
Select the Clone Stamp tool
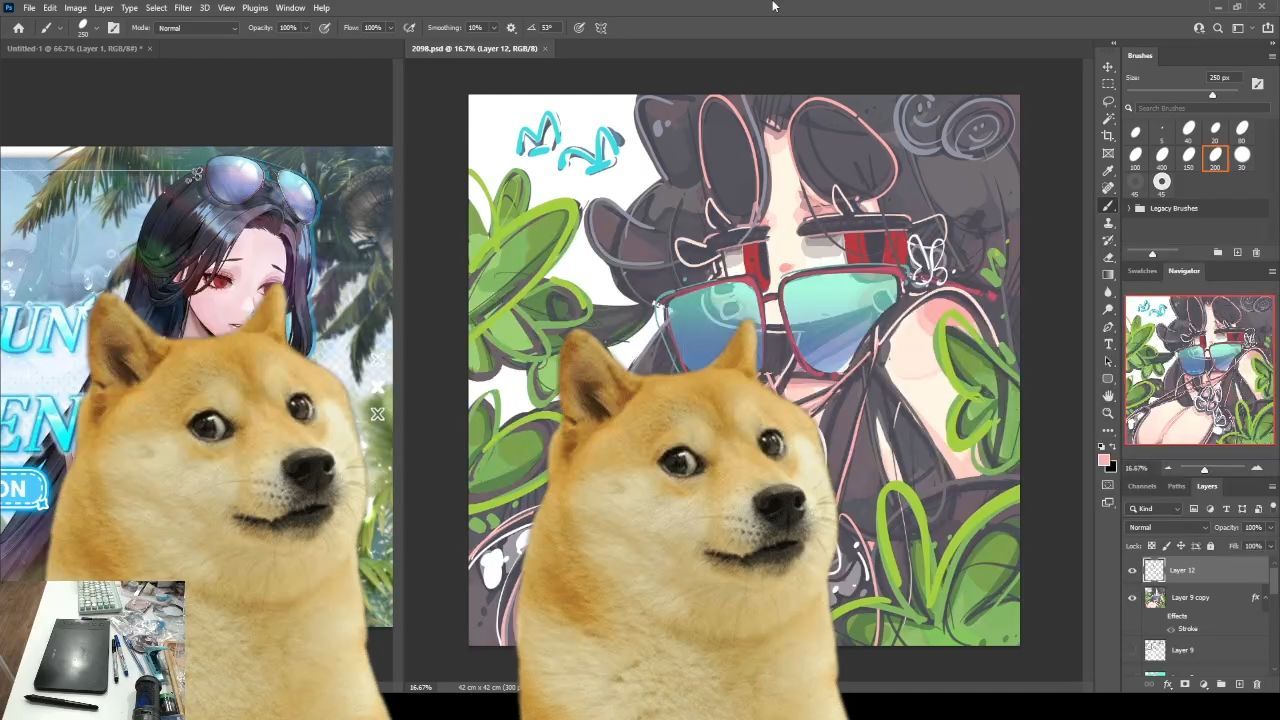pos(1108,222)
